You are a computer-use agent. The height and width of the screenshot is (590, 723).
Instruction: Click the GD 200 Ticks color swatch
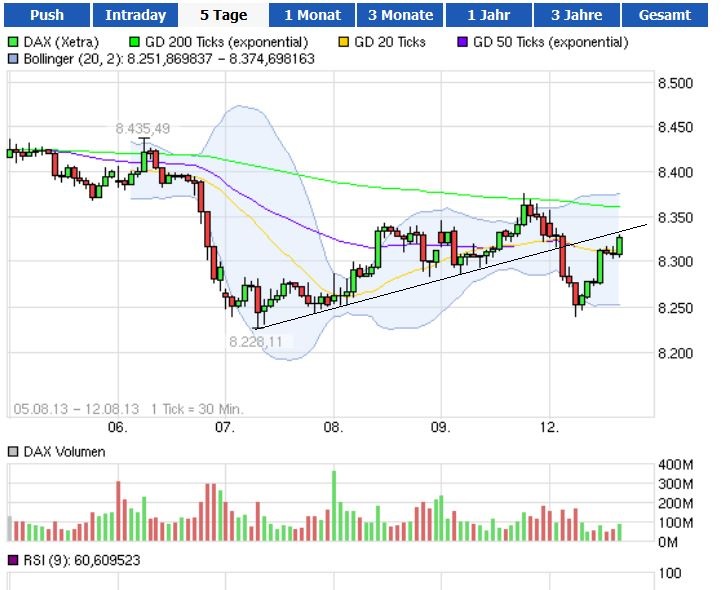click(x=136, y=42)
